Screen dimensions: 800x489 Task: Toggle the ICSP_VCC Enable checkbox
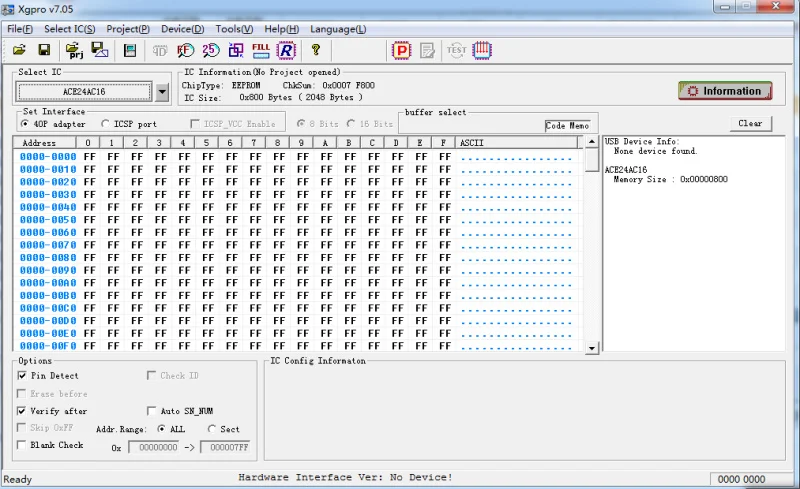194,124
